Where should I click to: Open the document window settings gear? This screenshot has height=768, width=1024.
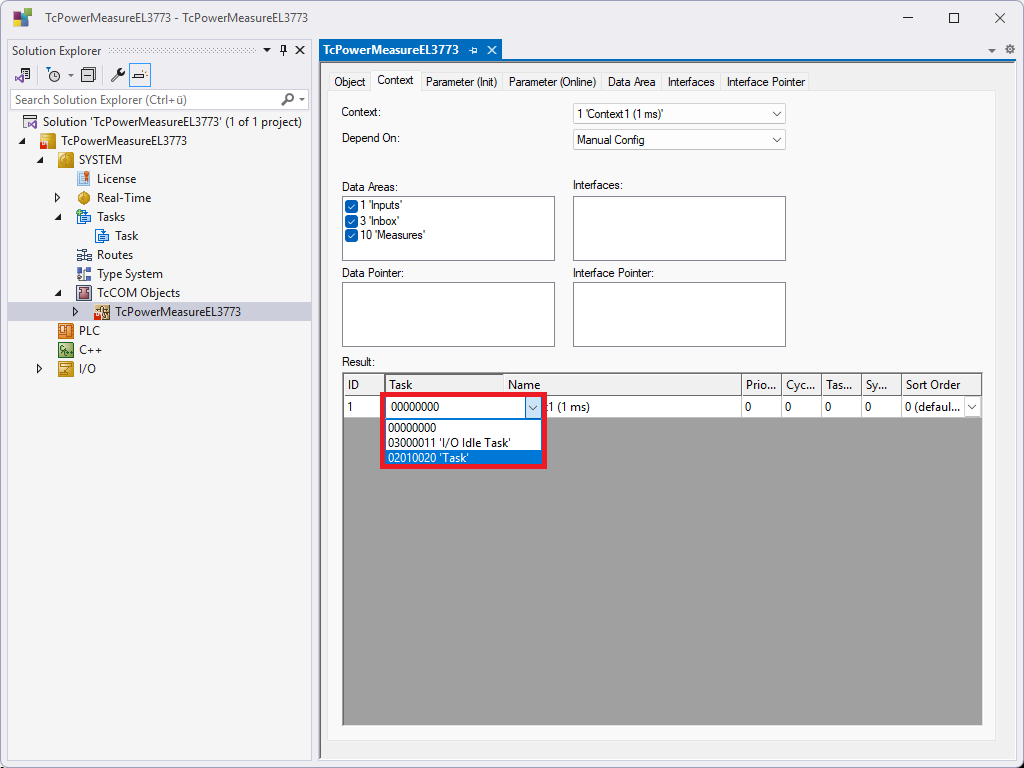tap(1010, 50)
